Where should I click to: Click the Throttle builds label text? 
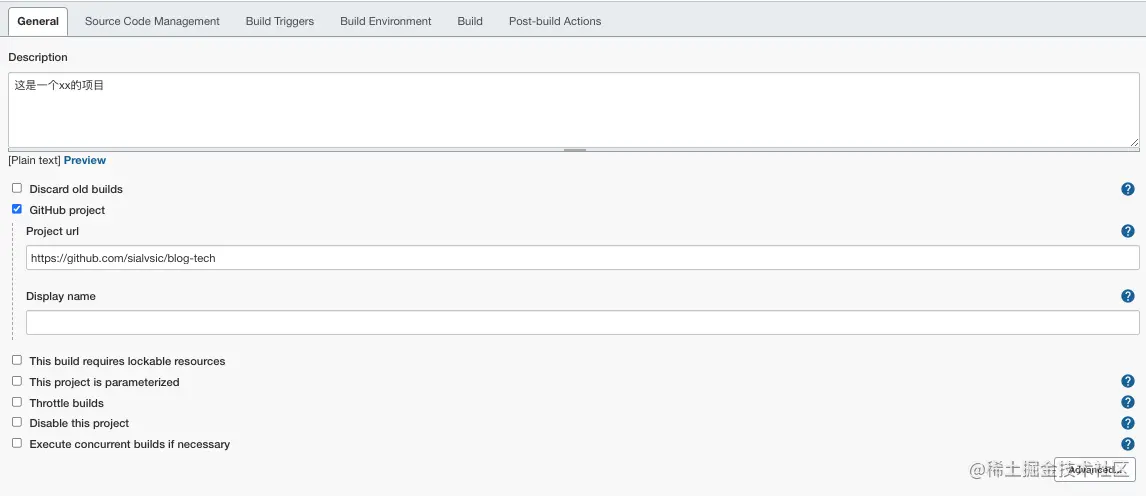coord(67,403)
